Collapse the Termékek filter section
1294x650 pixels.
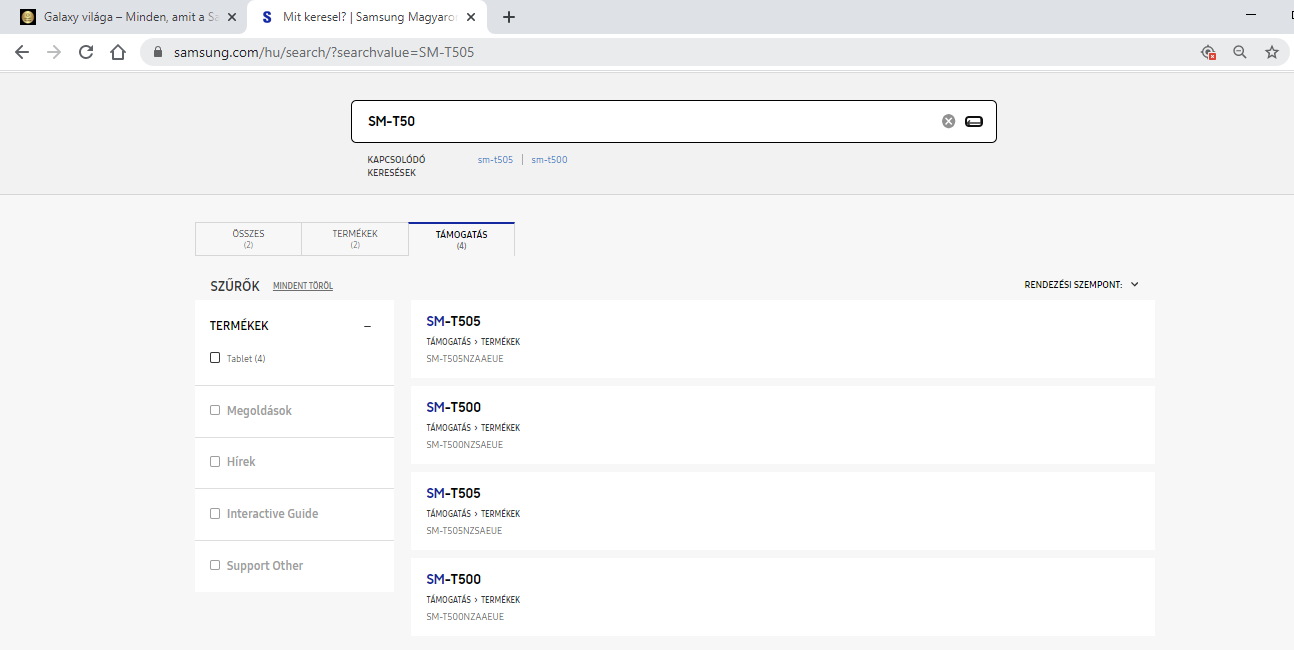367,326
